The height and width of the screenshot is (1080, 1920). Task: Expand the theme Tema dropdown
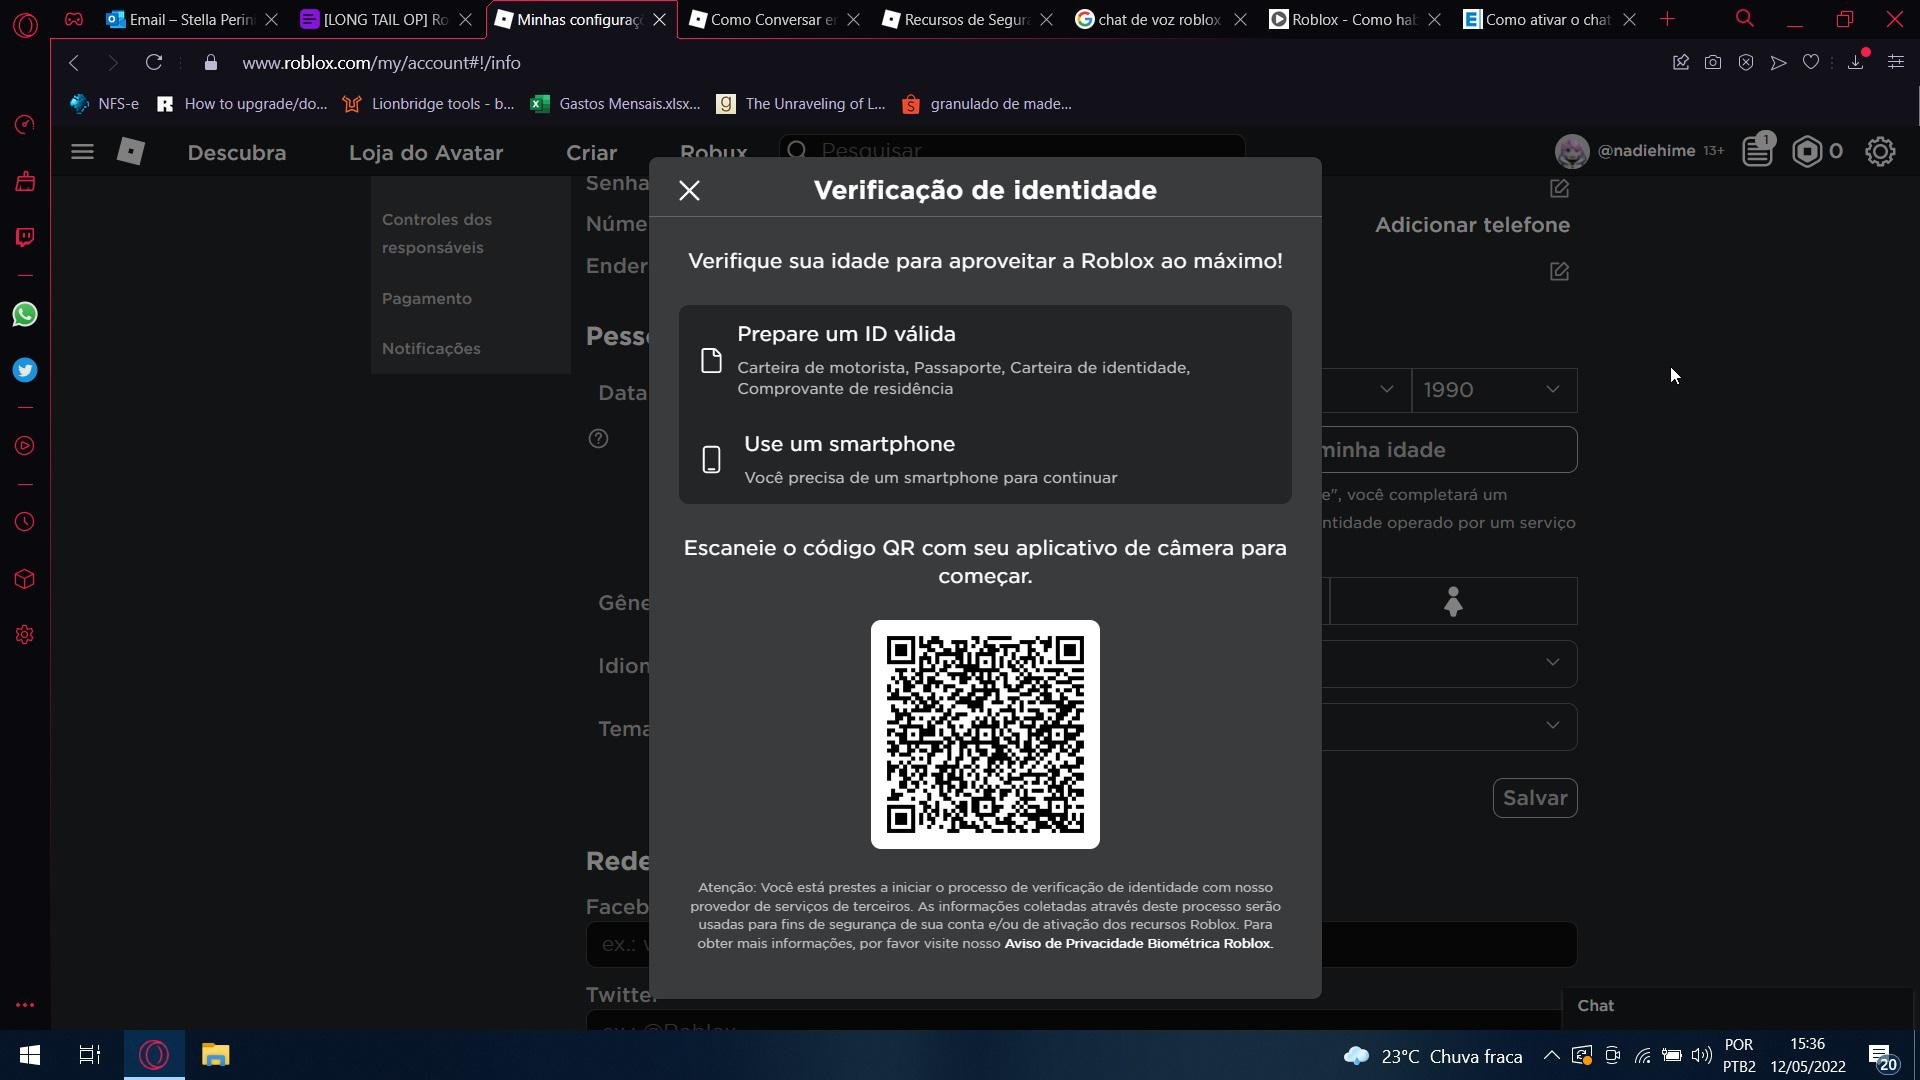click(x=1551, y=725)
